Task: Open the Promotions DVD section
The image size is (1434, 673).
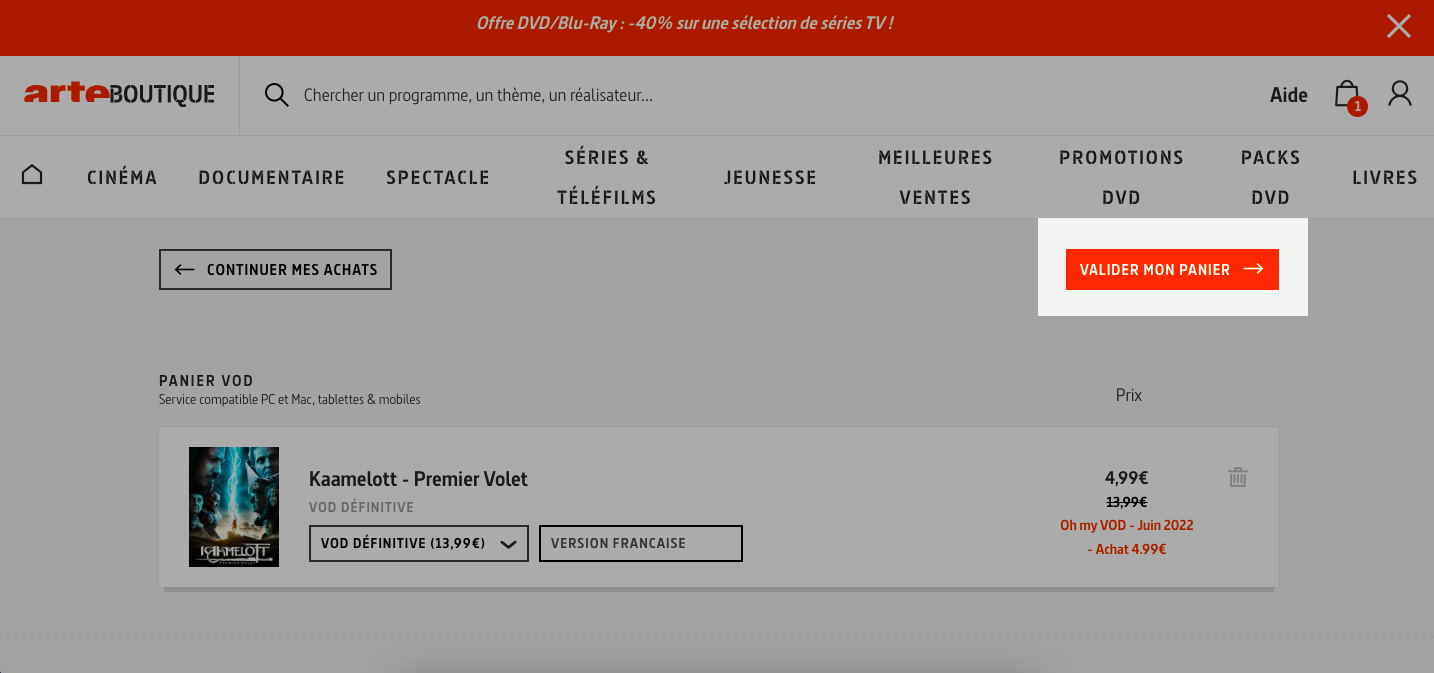Action: (x=1121, y=177)
